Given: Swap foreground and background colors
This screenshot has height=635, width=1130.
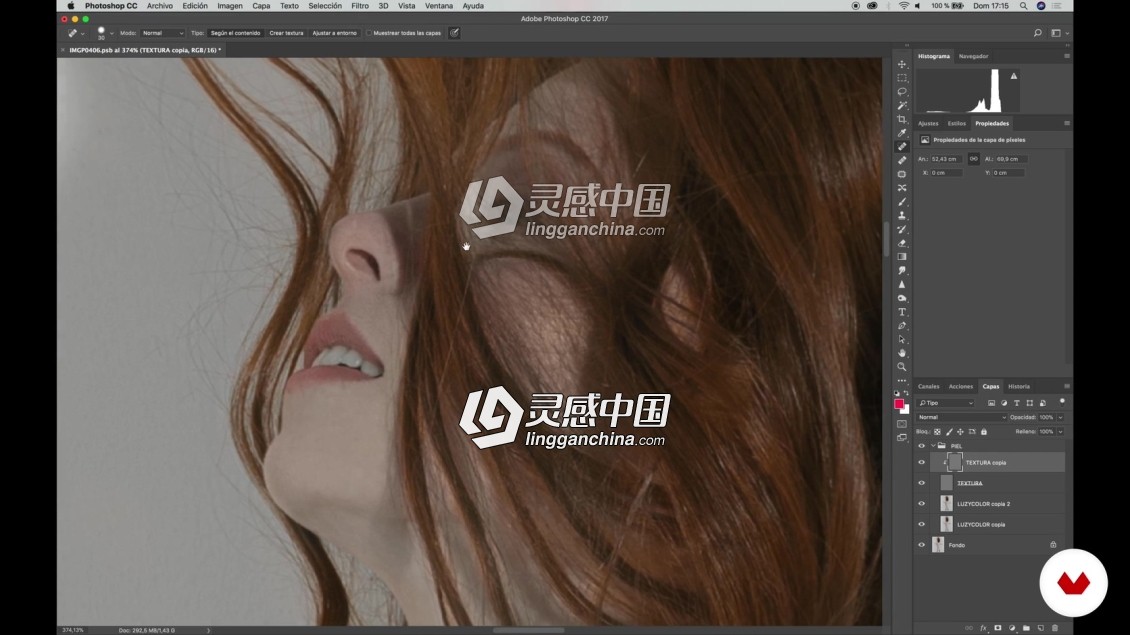Looking at the screenshot, I should point(907,394).
